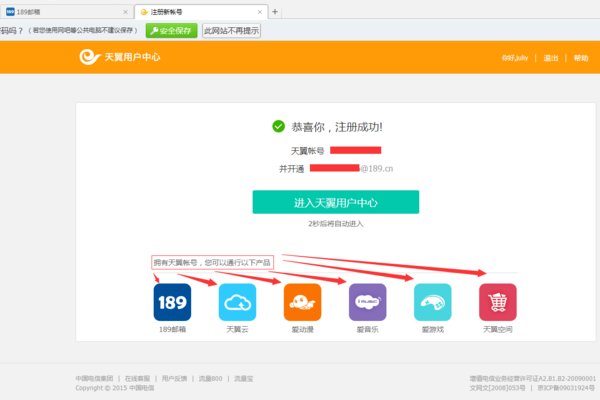The height and width of the screenshot is (400, 600).
Task: Select the 注册新帐号 browser tab
Action: [201, 12]
